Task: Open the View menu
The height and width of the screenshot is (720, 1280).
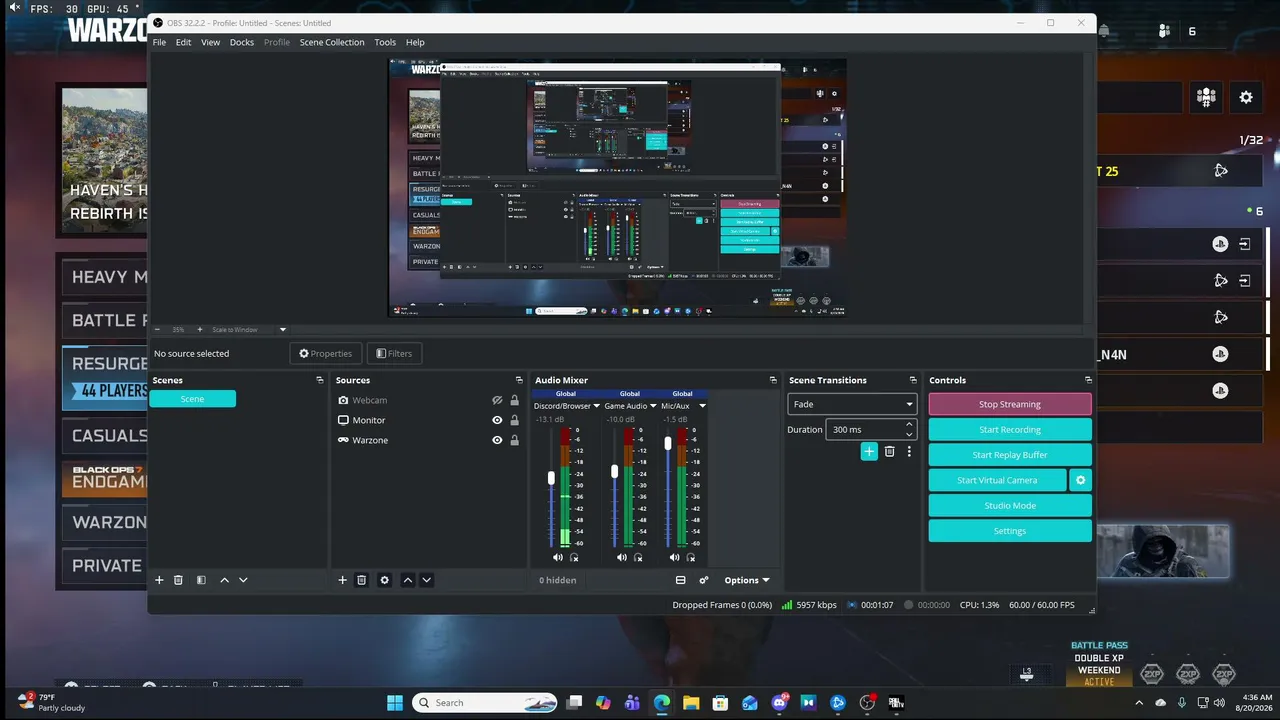Action: [x=210, y=42]
